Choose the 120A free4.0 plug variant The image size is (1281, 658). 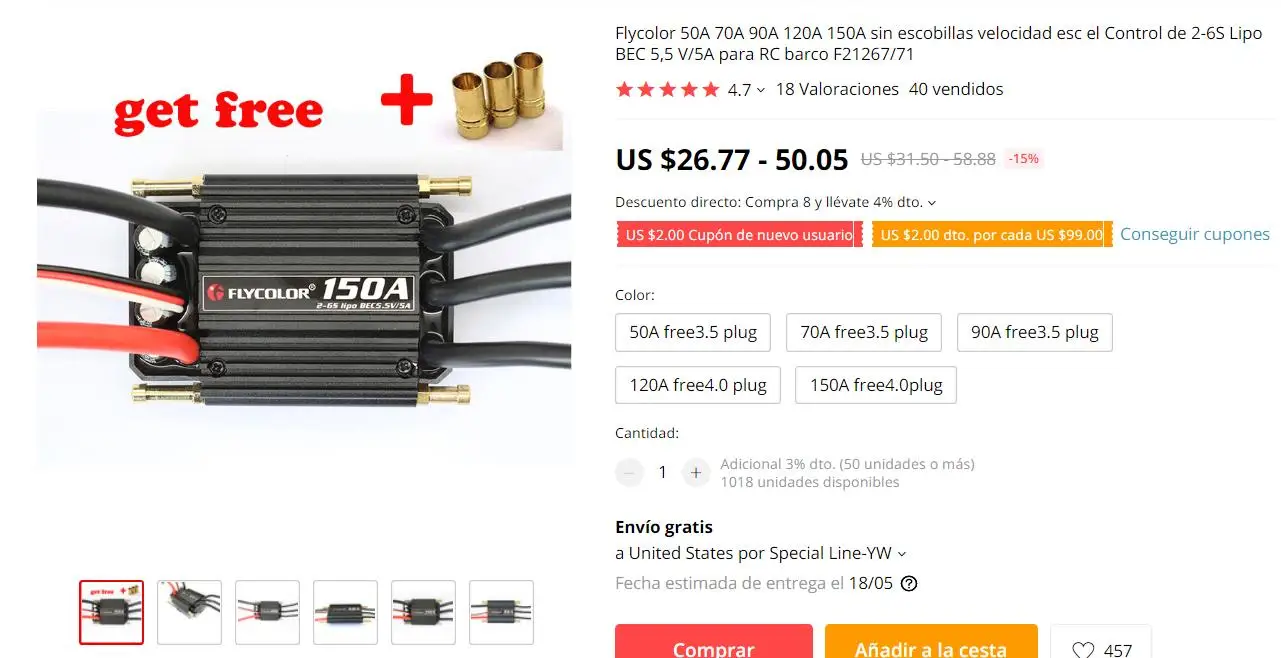coord(698,385)
